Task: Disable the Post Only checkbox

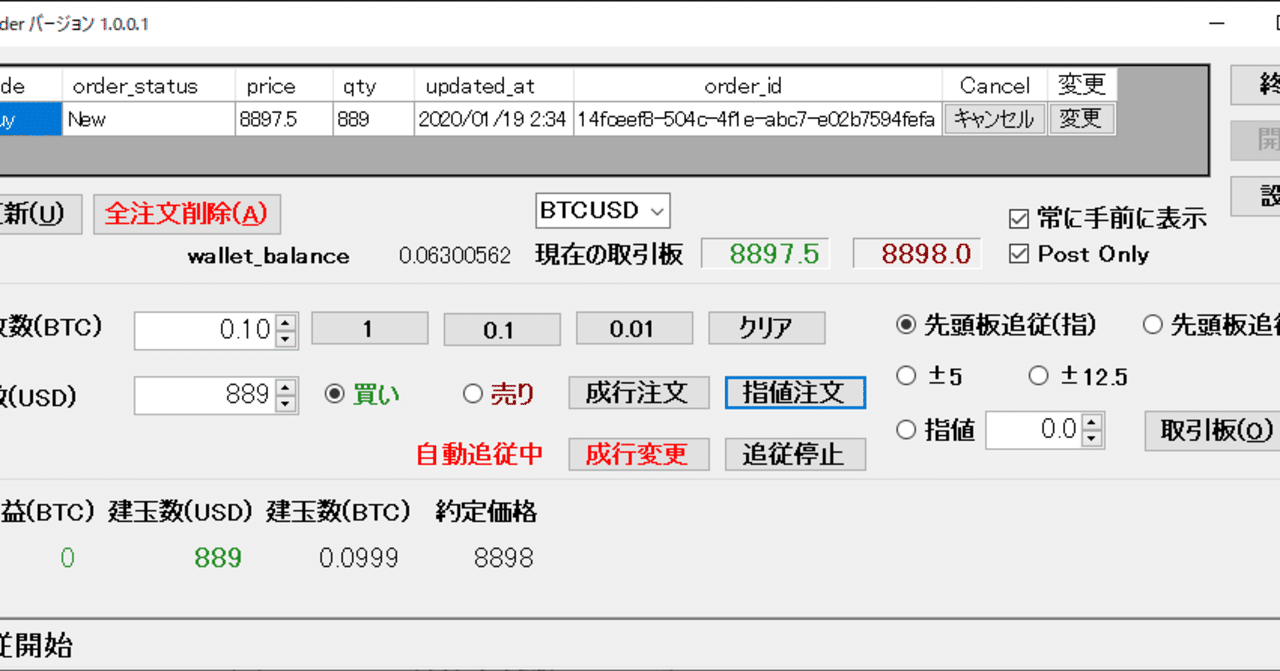Action: [1021, 254]
